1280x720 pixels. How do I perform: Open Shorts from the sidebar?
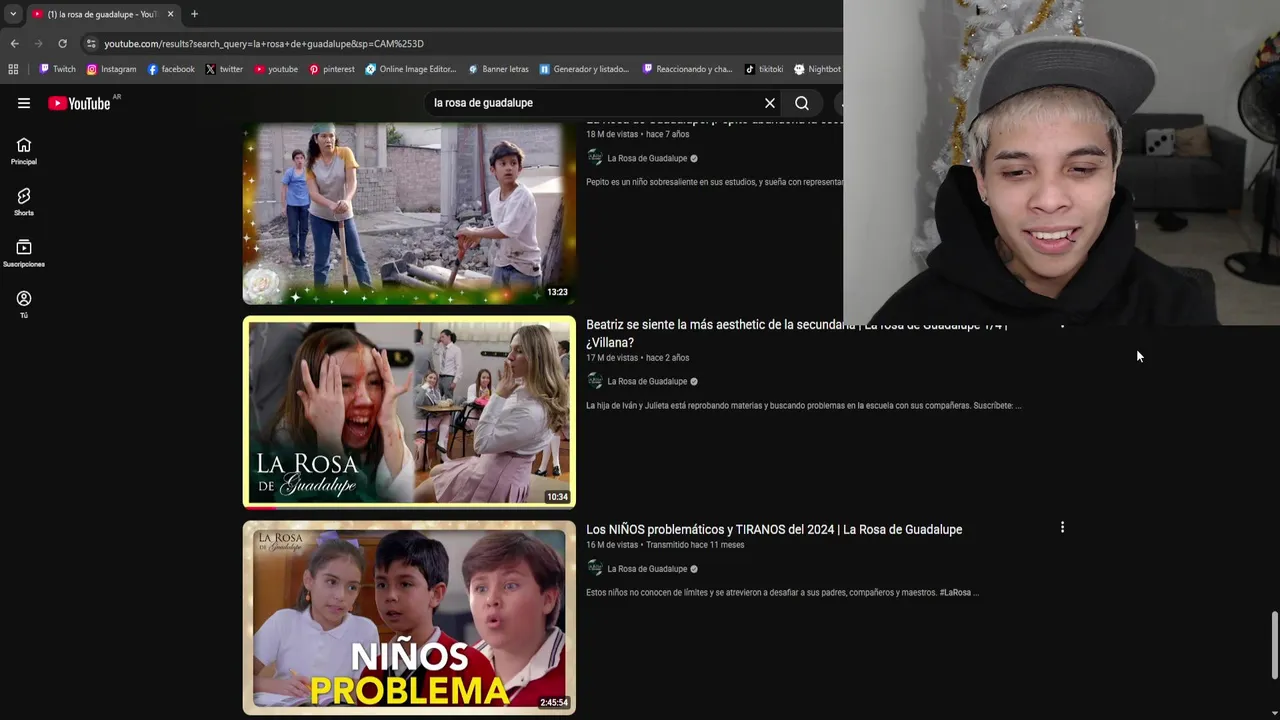pyautogui.click(x=24, y=202)
